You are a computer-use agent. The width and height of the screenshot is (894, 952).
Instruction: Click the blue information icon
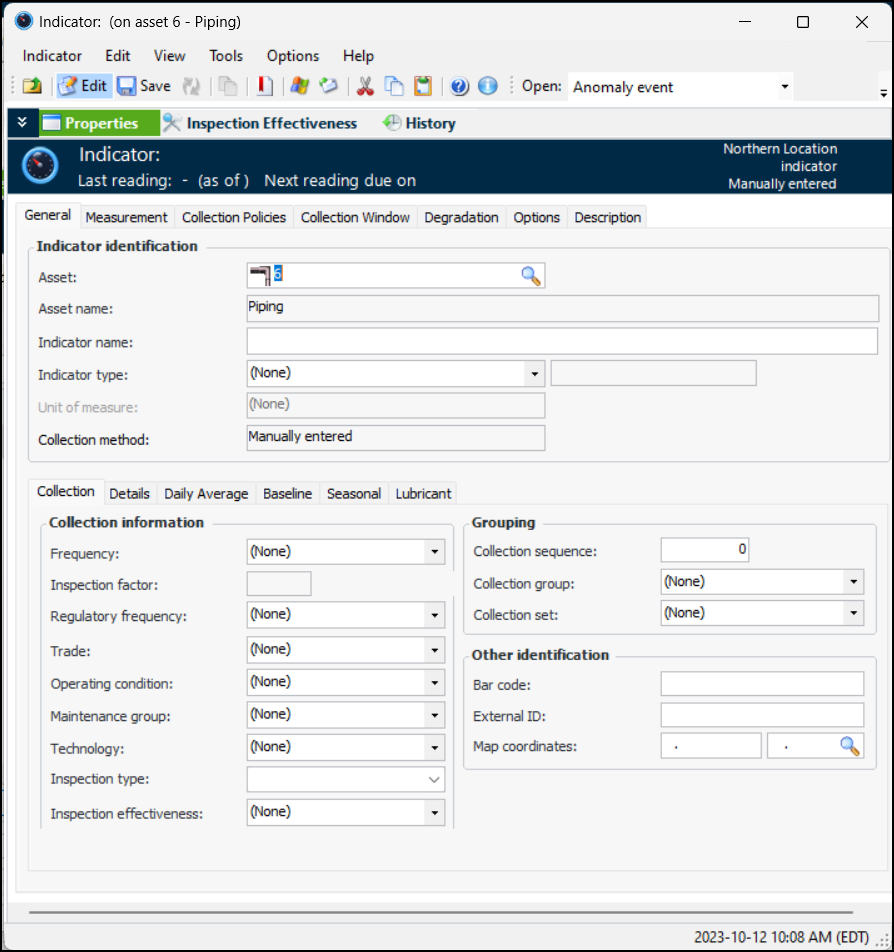point(488,86)
